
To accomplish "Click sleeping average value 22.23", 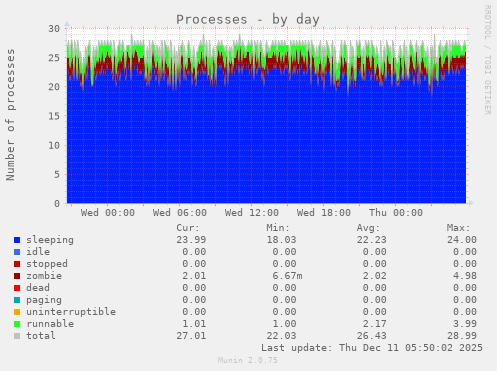I will coord(372,240).
